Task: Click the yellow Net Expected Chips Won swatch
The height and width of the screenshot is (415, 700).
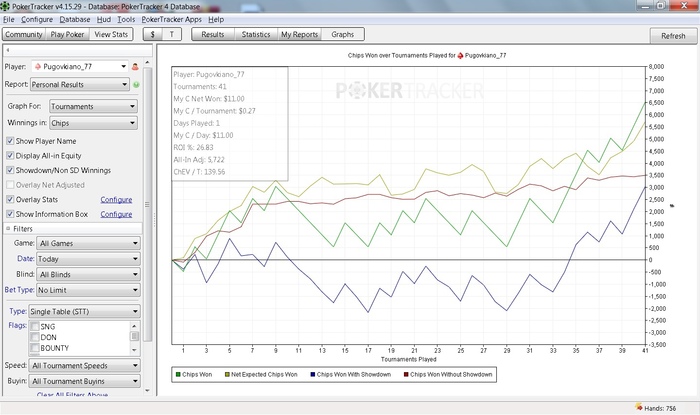Action: coord(227,374)
